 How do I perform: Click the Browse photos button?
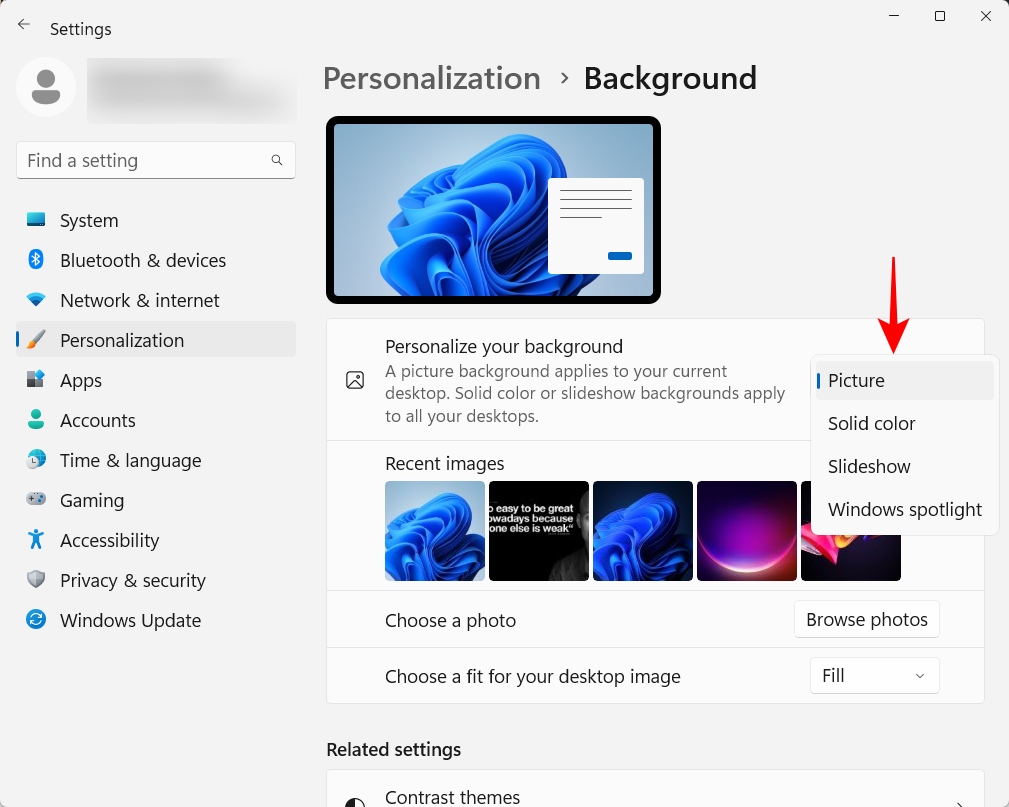tap(867, 619)
